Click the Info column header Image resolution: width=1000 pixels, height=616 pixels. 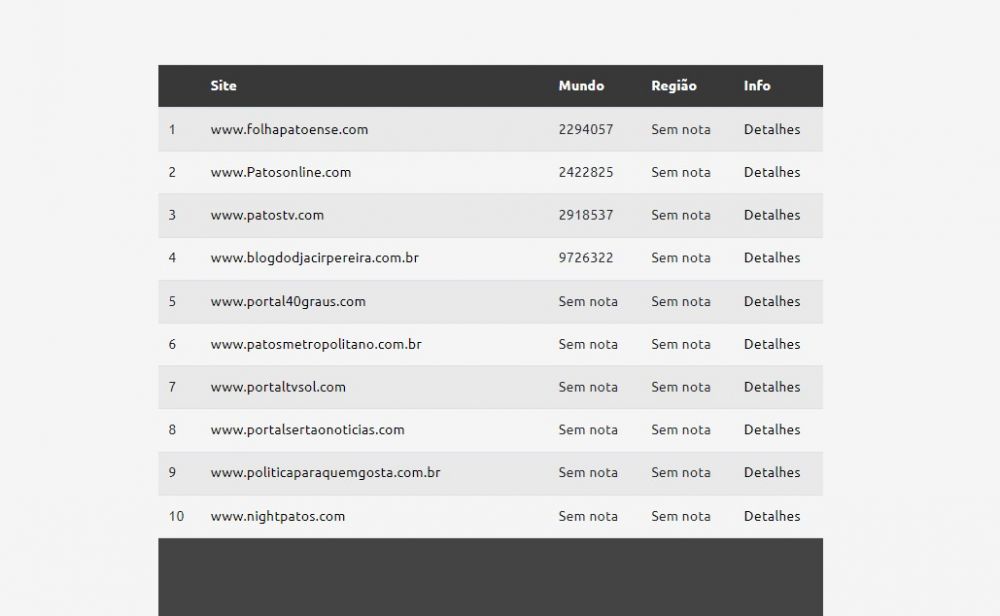tap(757, 85)
